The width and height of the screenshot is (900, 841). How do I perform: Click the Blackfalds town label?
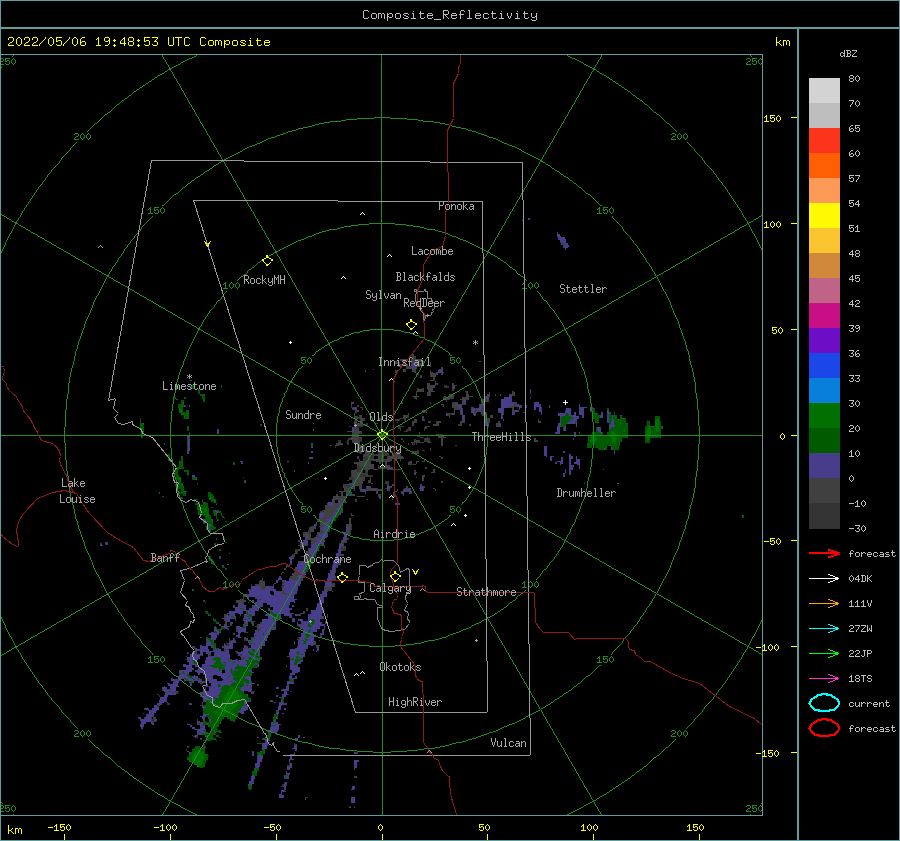(425, 277)
